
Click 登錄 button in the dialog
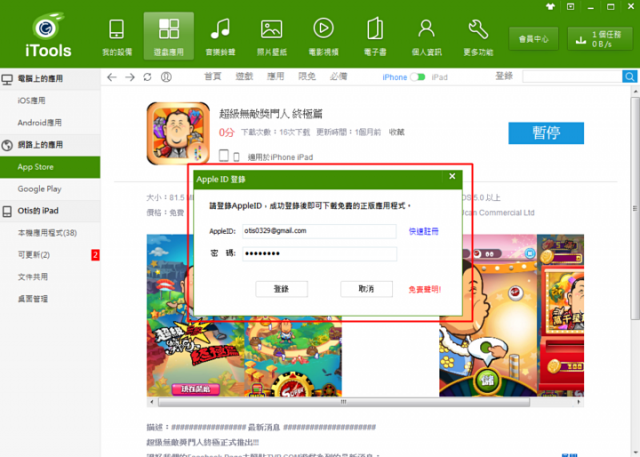tap(282, 289)
